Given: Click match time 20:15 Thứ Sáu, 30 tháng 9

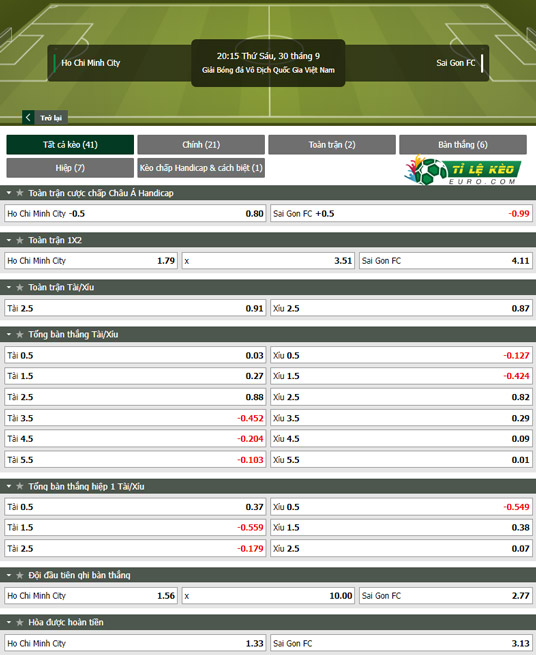Looking at the screenshot, I should pos(268,56).
